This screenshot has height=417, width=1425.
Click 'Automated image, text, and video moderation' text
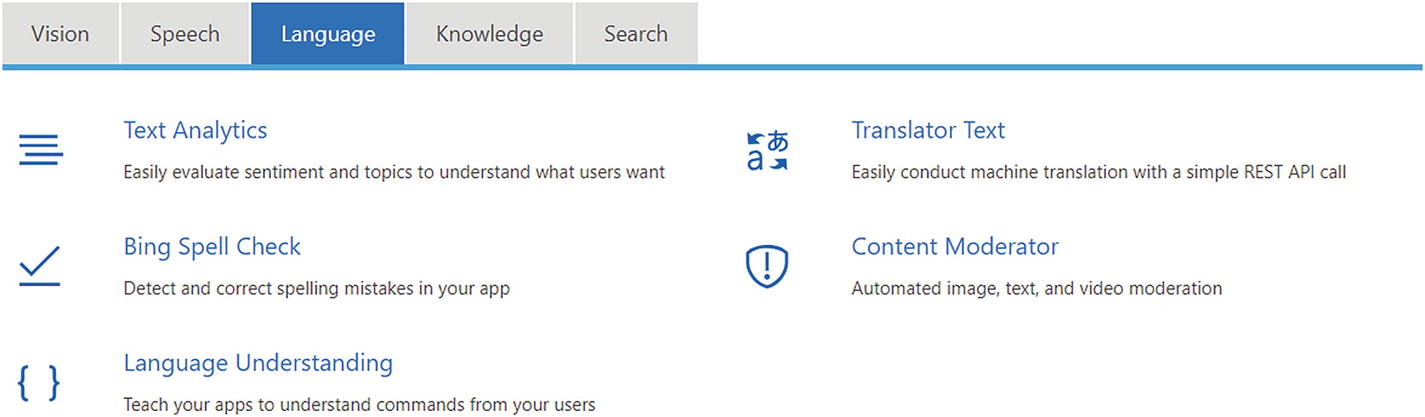coord(1037,289)
